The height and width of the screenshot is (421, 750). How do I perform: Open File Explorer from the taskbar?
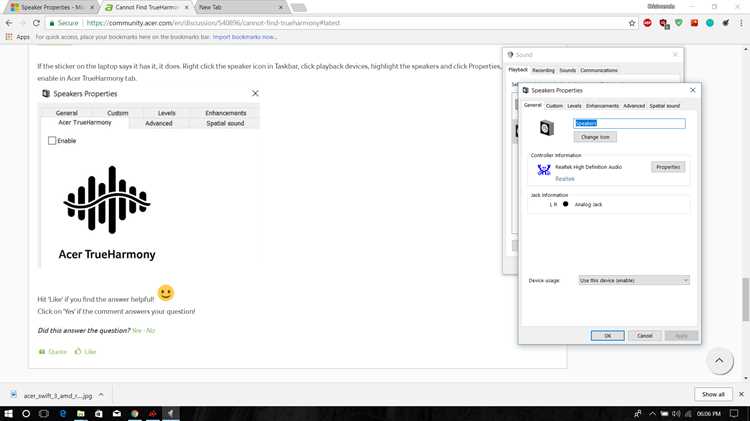click(80, 413)
